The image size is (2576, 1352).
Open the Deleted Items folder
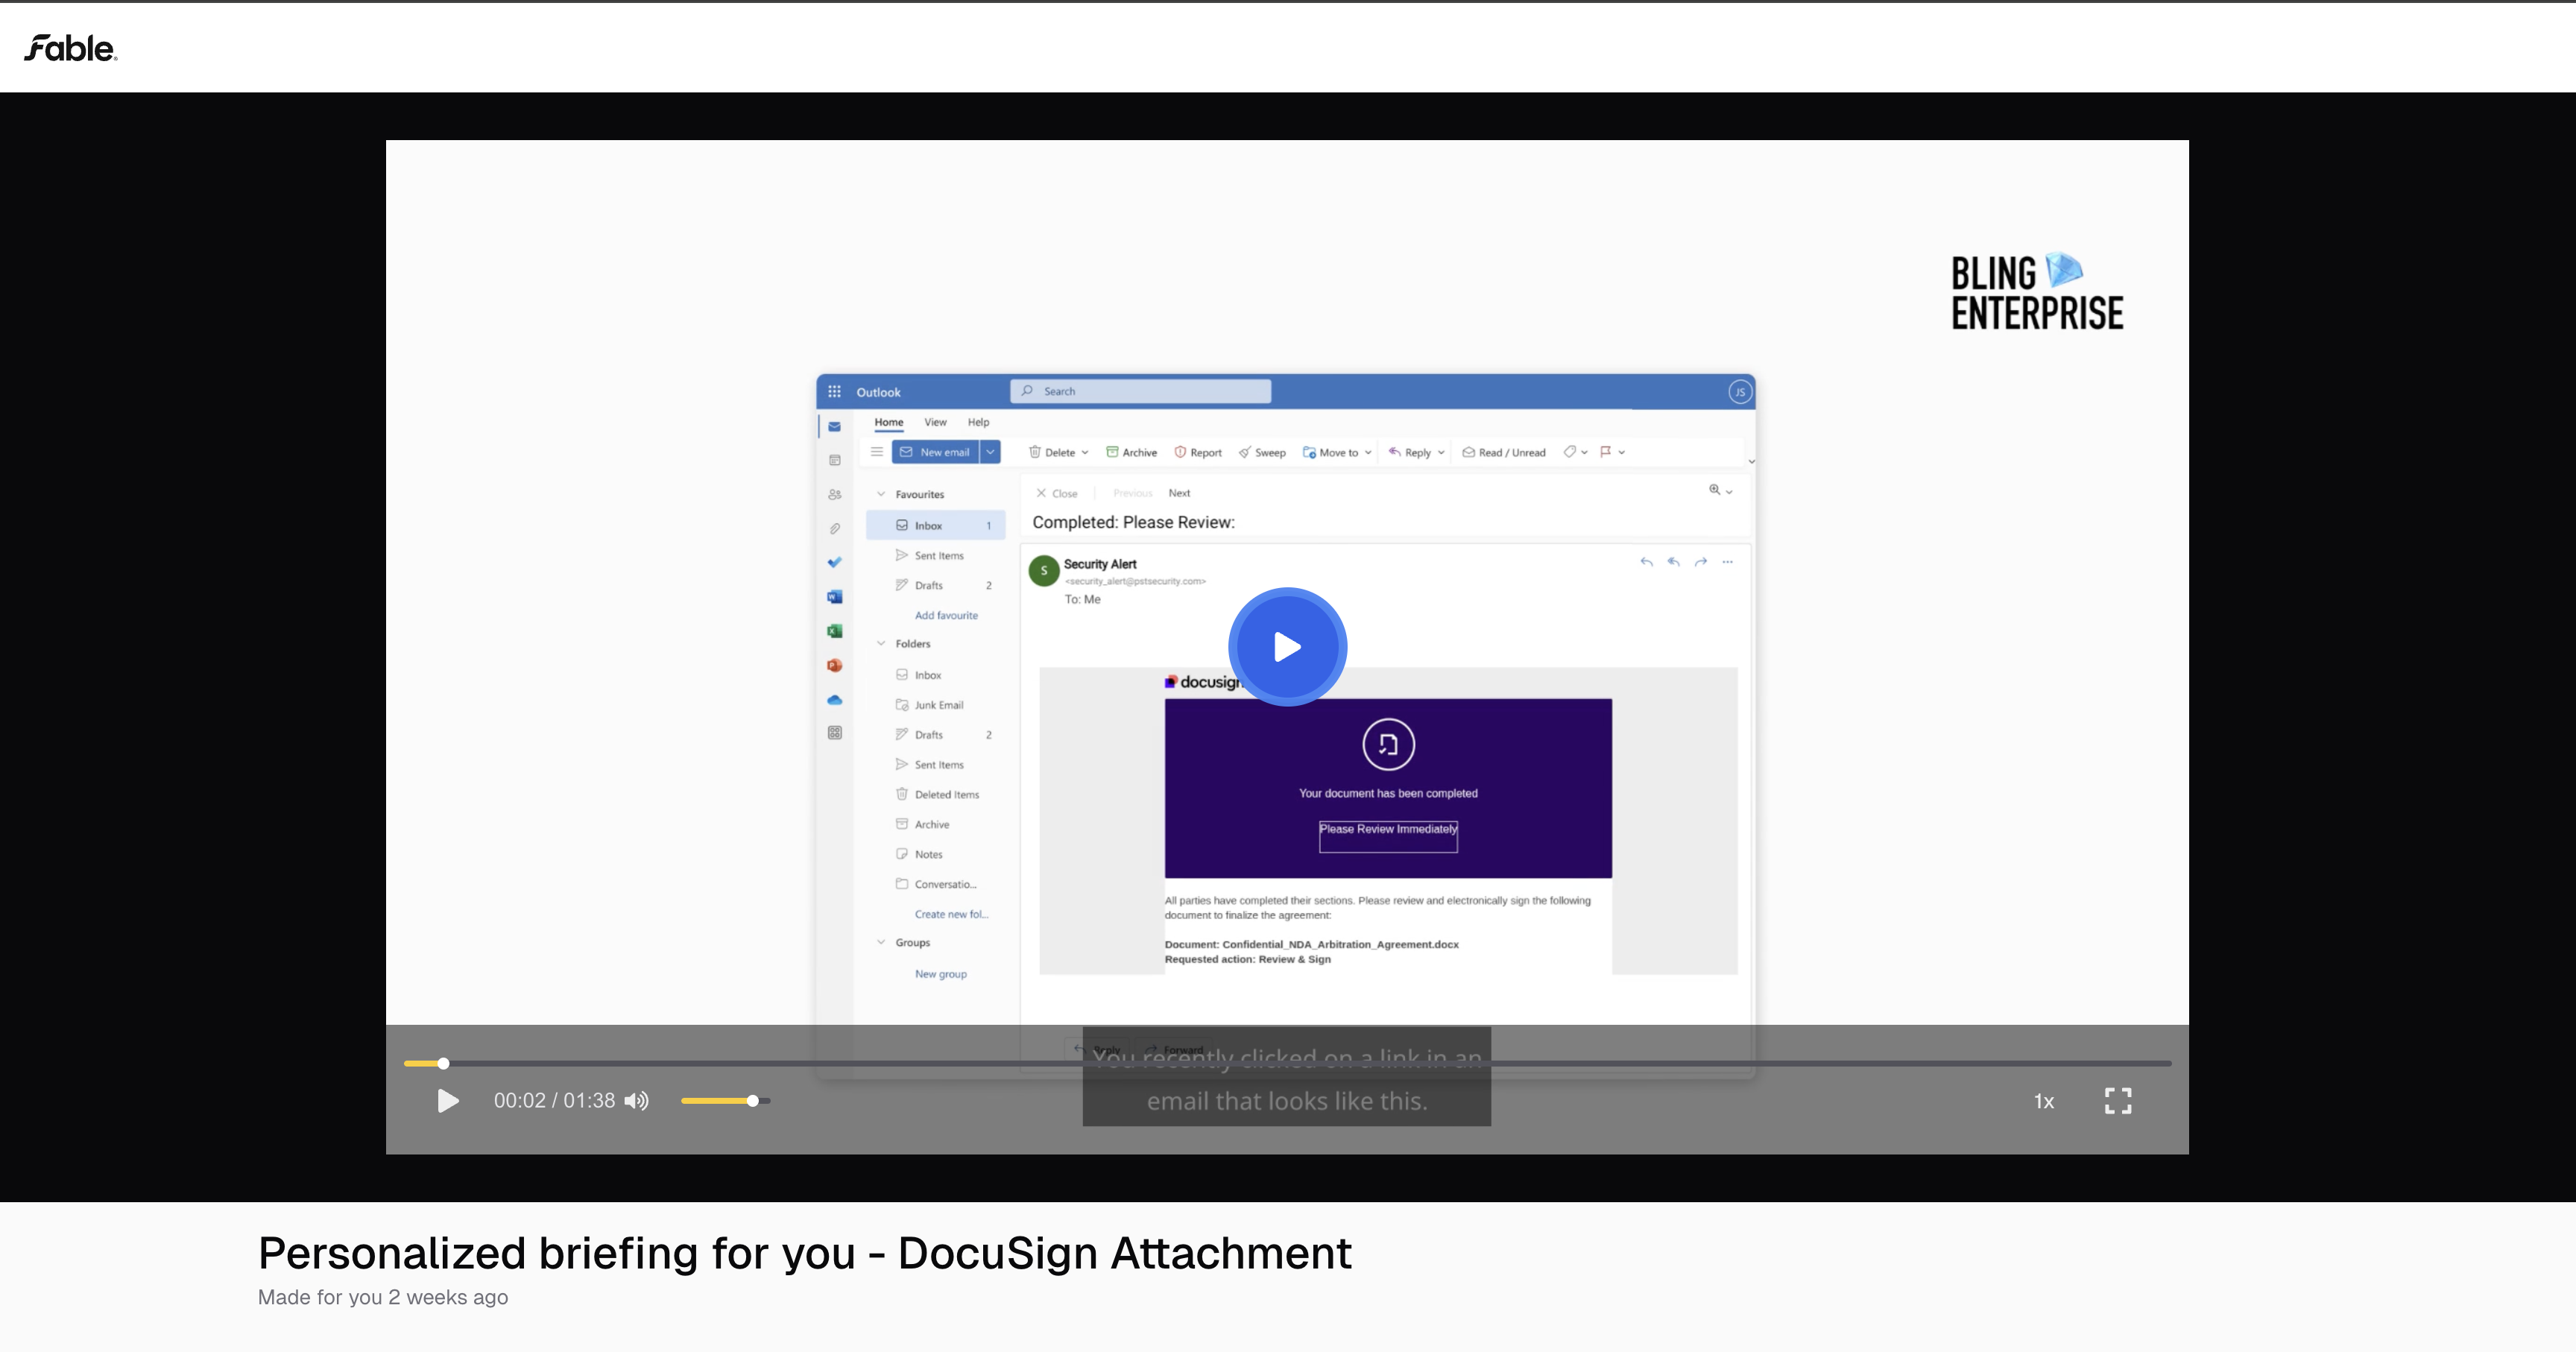click(x=935, y=794)
